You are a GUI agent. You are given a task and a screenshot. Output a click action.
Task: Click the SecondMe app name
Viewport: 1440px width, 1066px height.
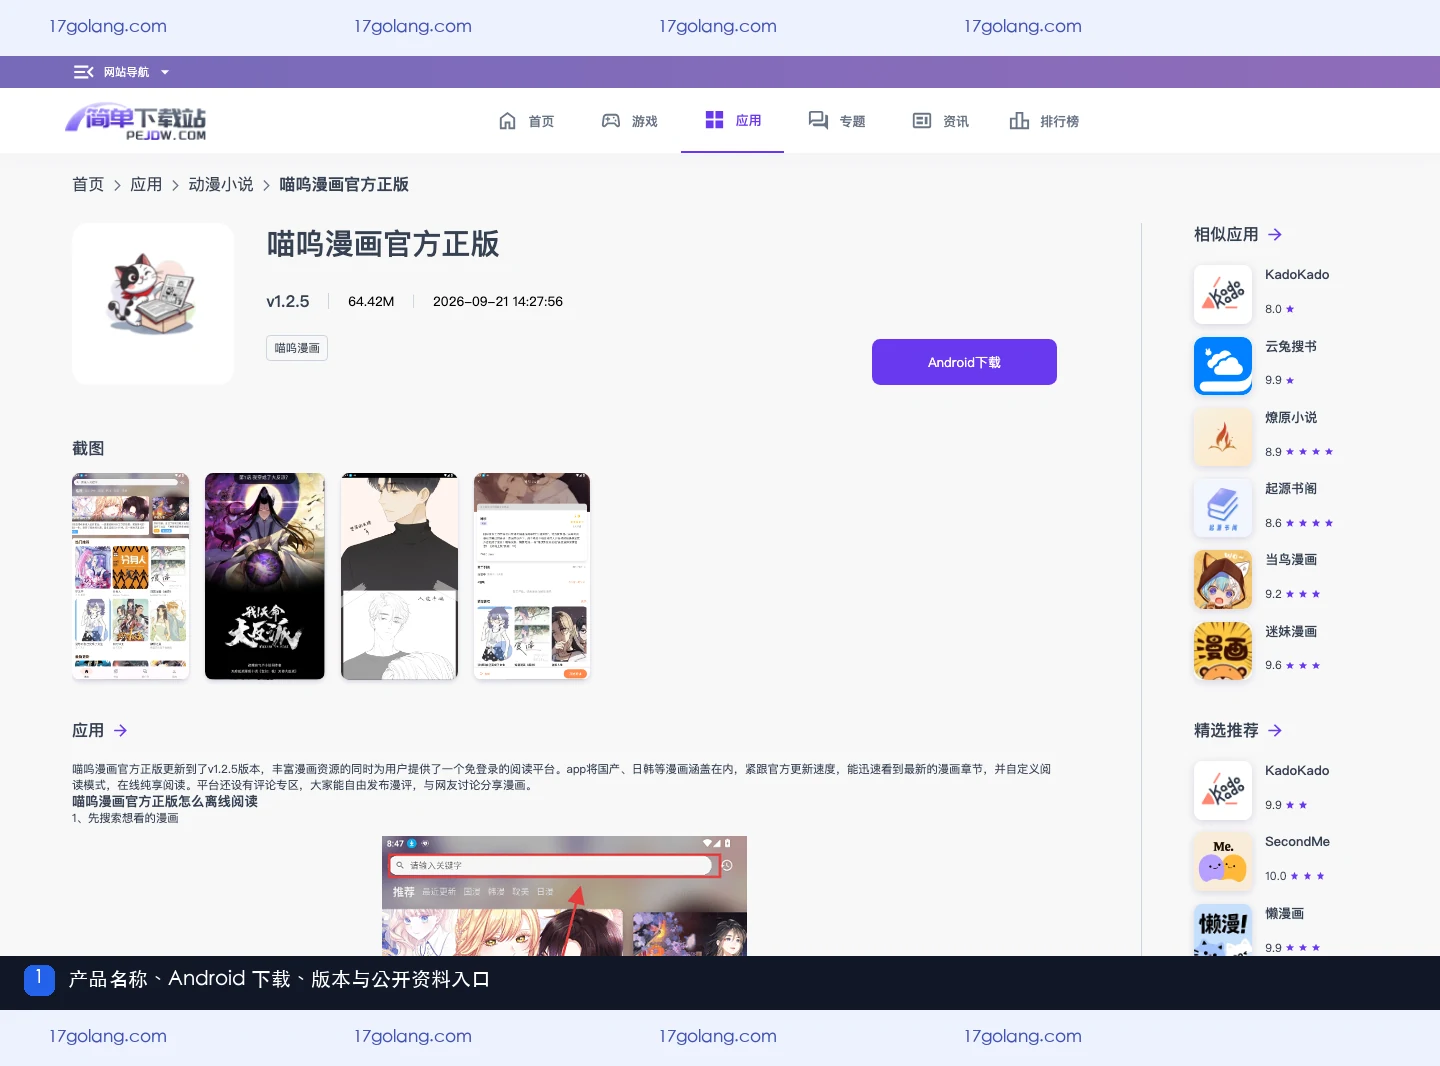point(1297,841)
